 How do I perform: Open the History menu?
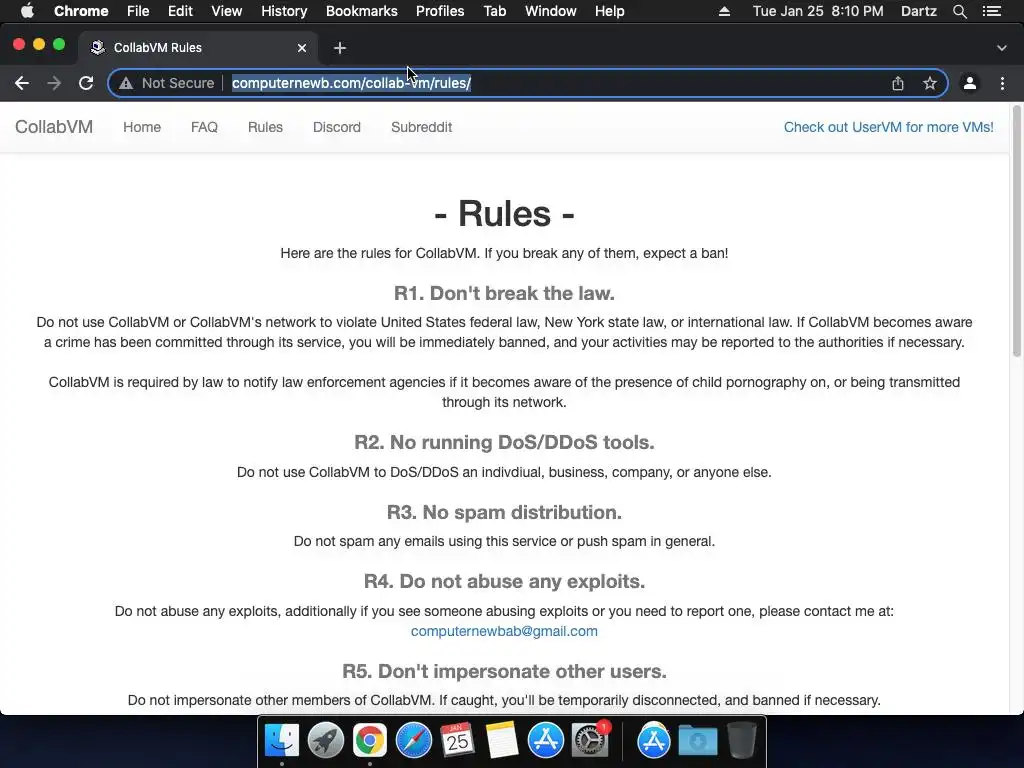284,11
